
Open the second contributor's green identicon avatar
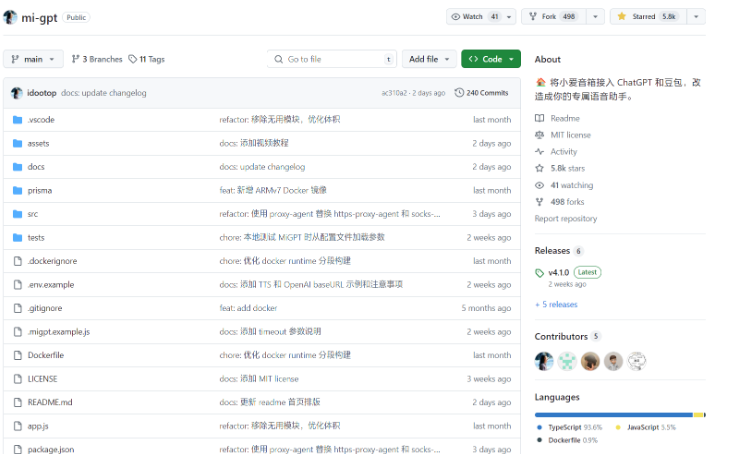coord(567,361)
